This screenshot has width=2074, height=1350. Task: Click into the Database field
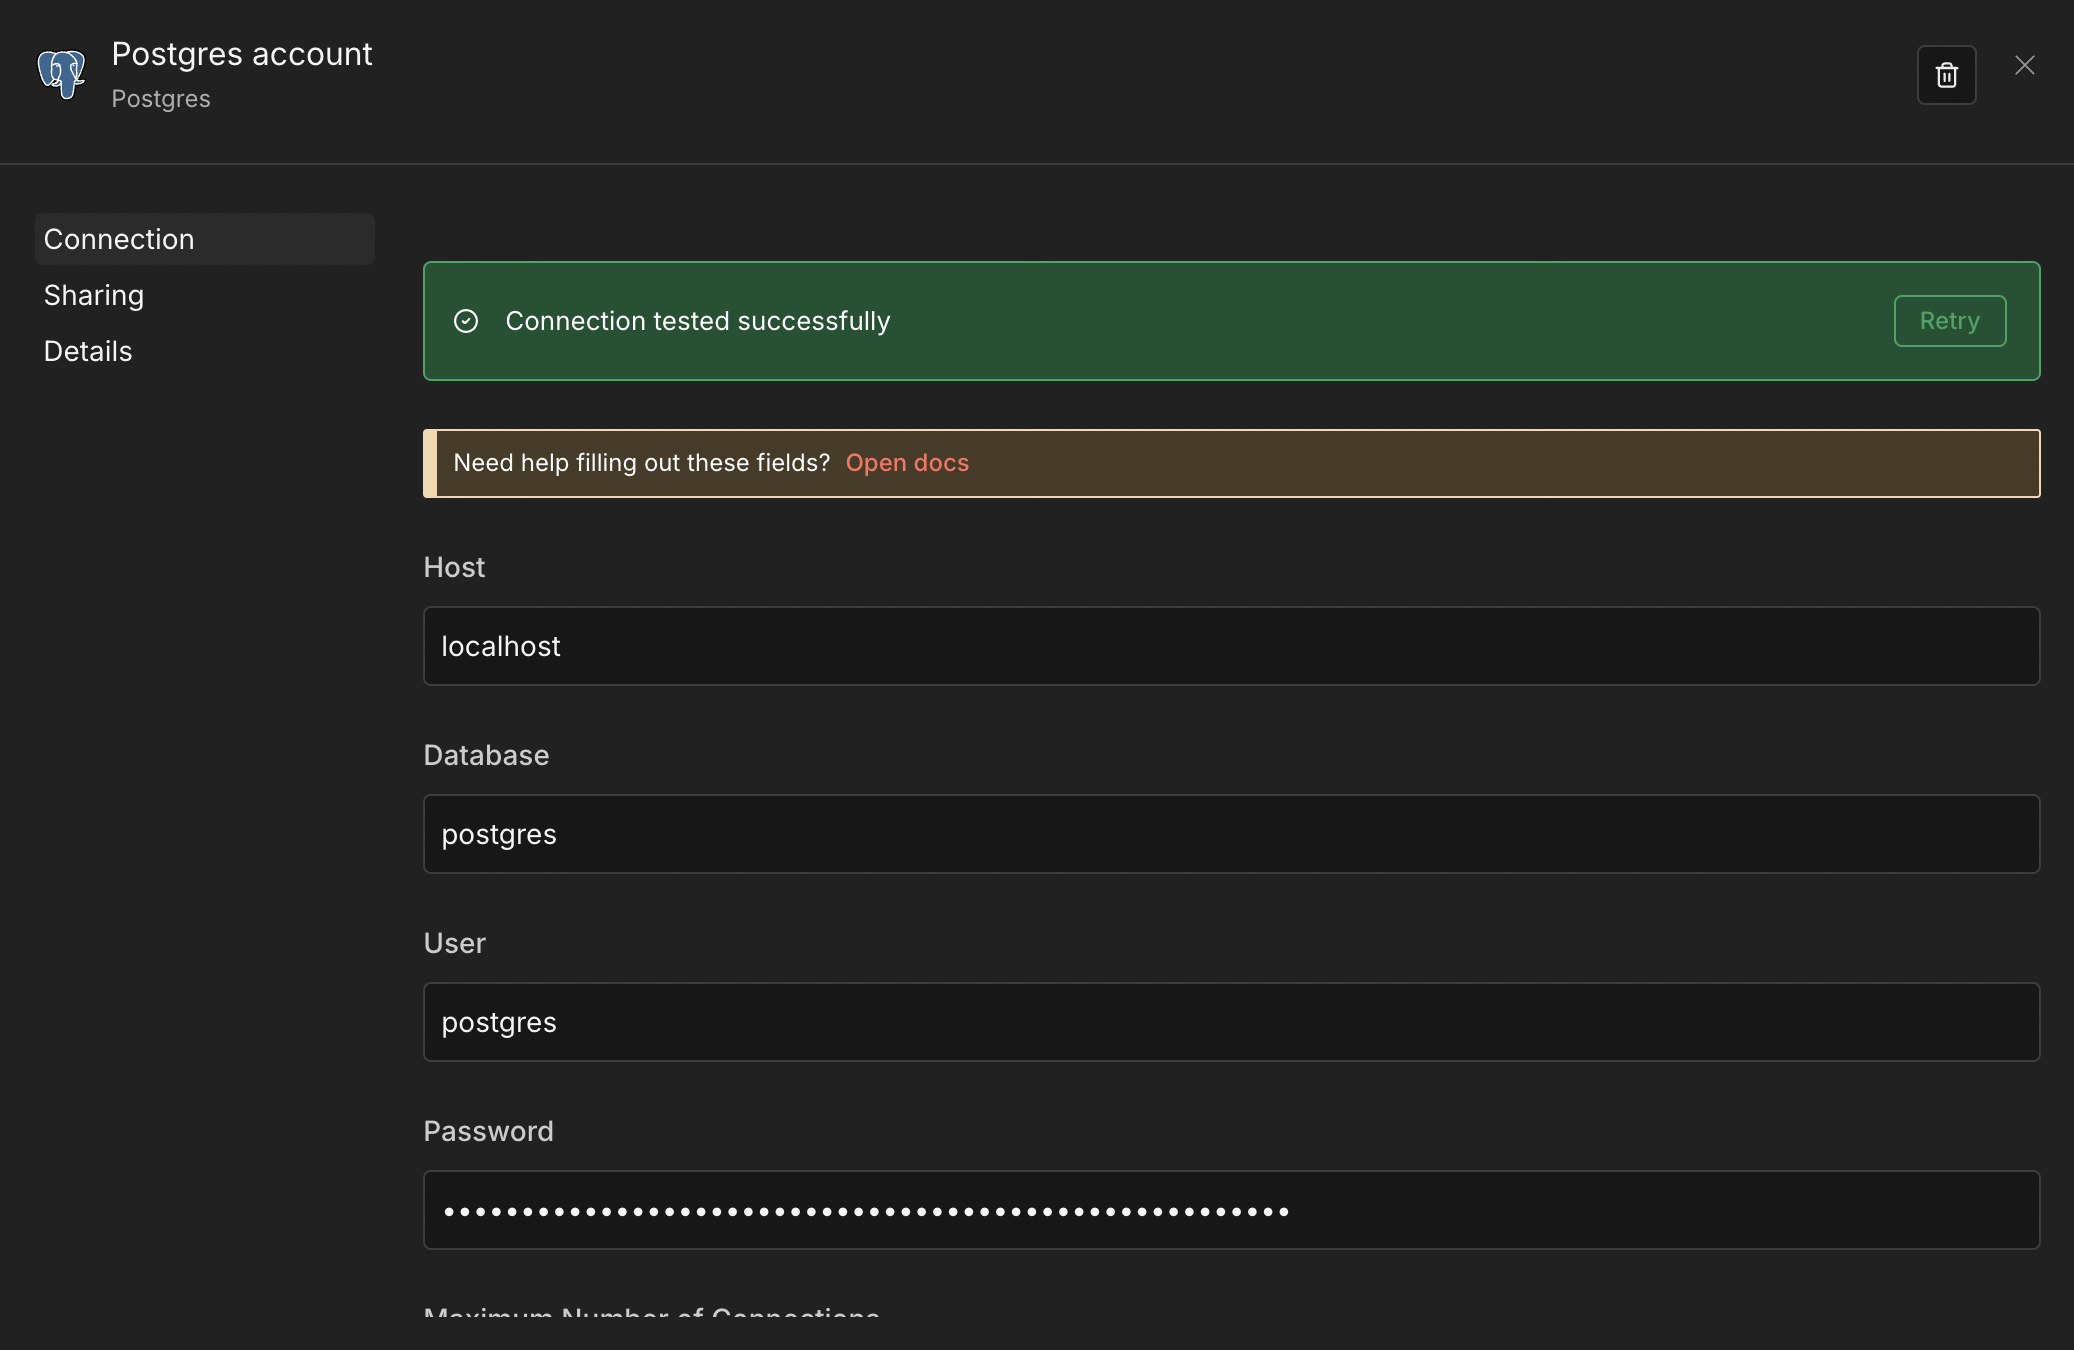pos(1230,834)
